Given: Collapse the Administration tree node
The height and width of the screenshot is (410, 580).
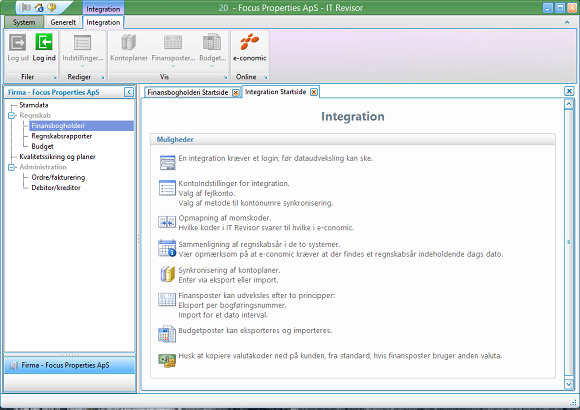Looking at the screenshot, I should point(11,167).
